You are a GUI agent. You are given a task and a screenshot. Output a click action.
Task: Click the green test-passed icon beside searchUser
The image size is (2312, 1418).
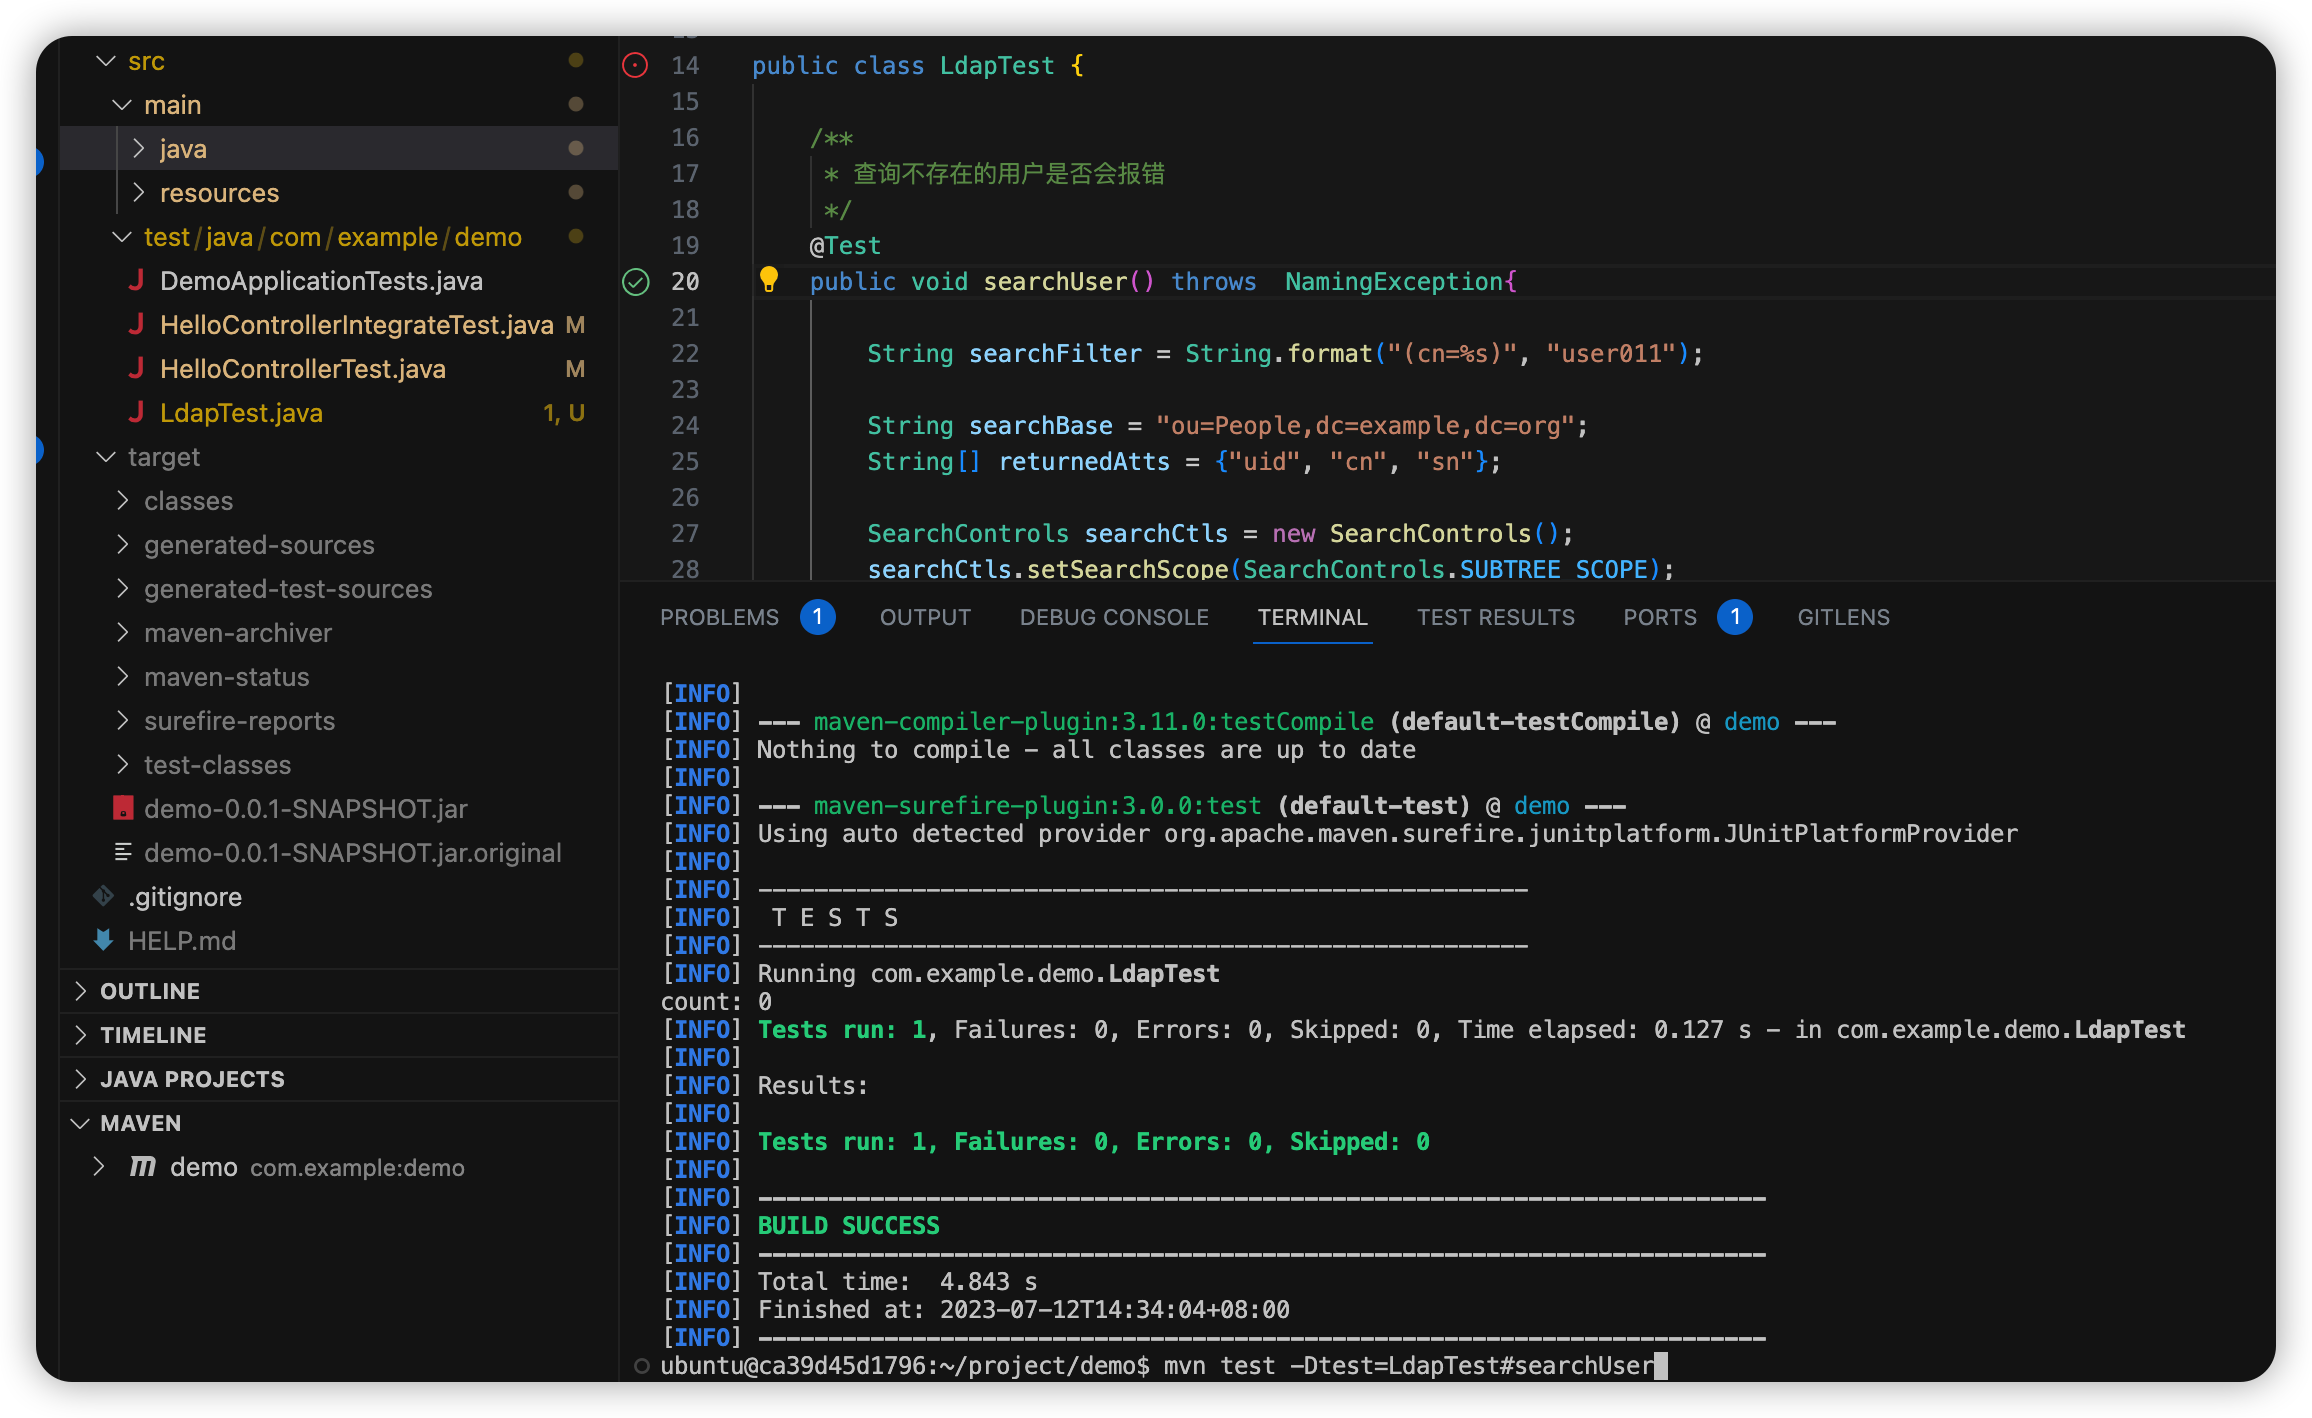636,282
